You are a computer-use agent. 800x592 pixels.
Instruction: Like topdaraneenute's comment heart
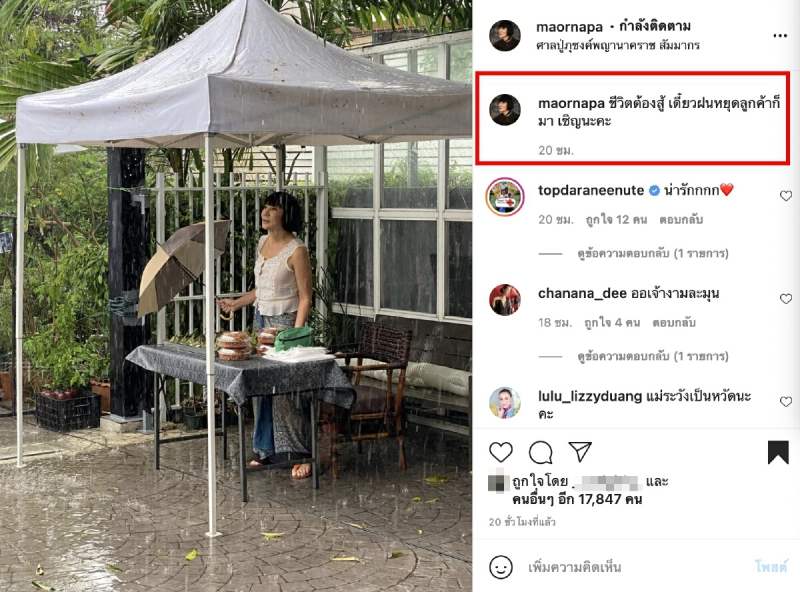(786, 195)
